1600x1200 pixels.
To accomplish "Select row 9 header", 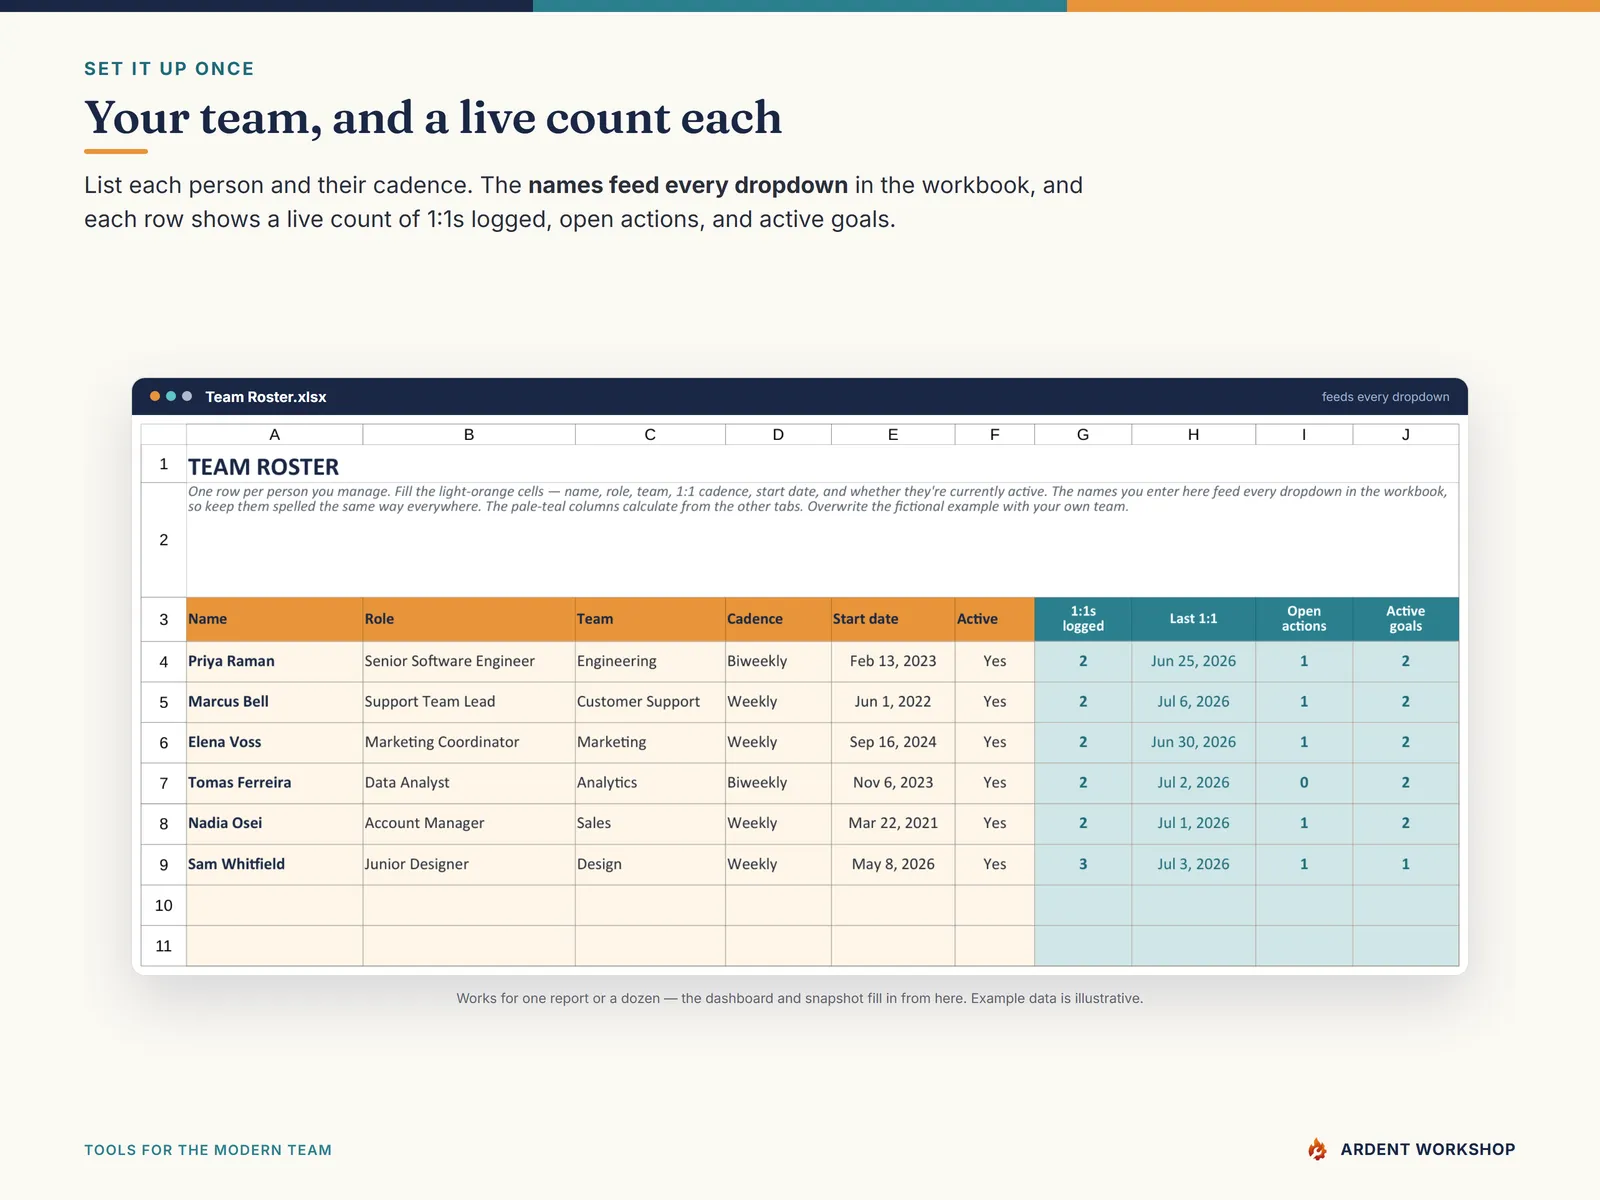I will point(164,864).
